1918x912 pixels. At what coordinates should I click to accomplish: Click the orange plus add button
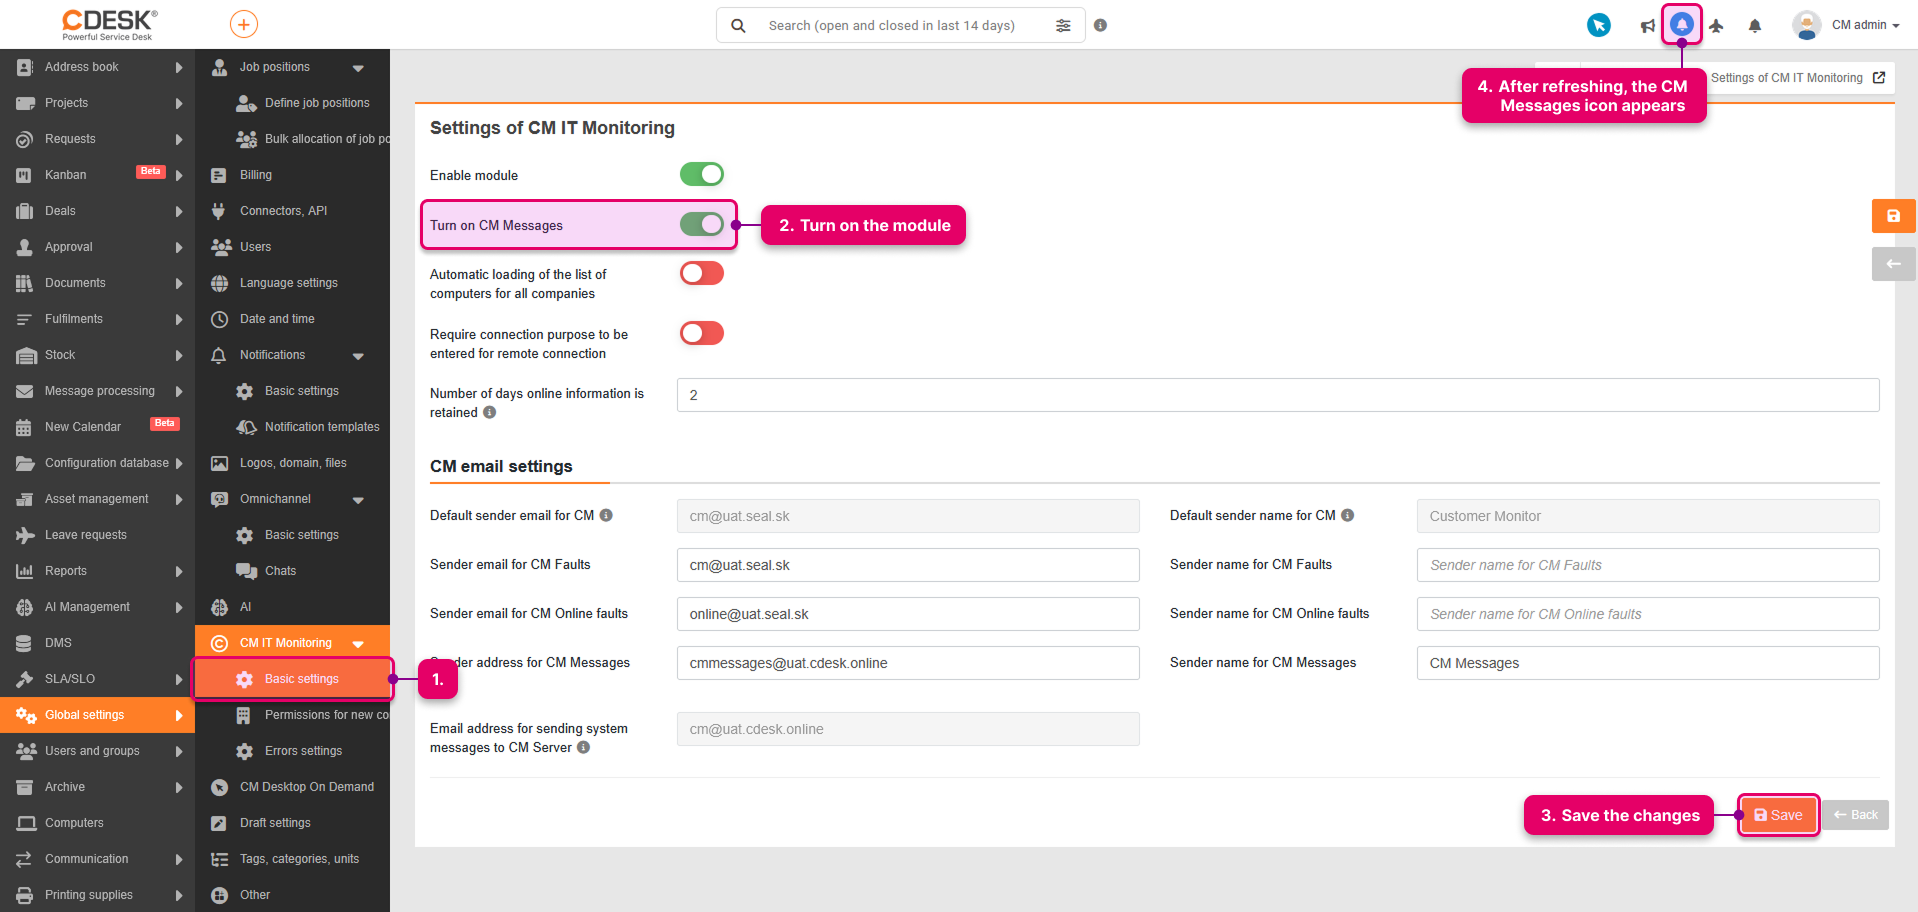pyautogui.click(x=244, y=24)
